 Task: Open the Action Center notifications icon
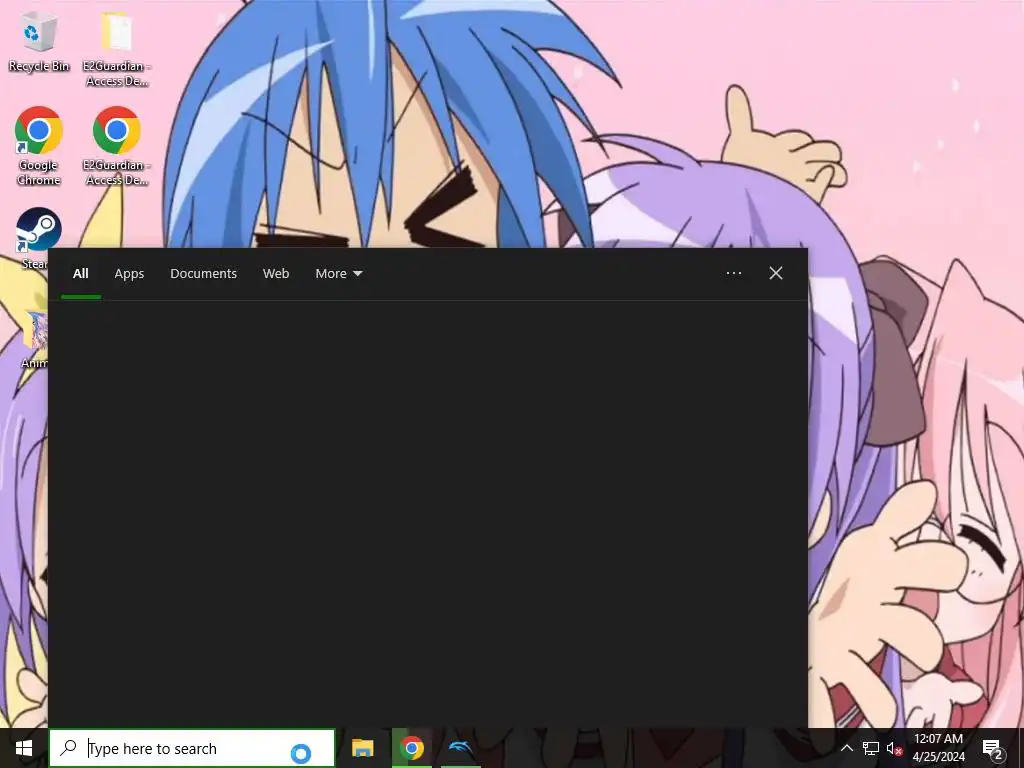pos(993,749)
